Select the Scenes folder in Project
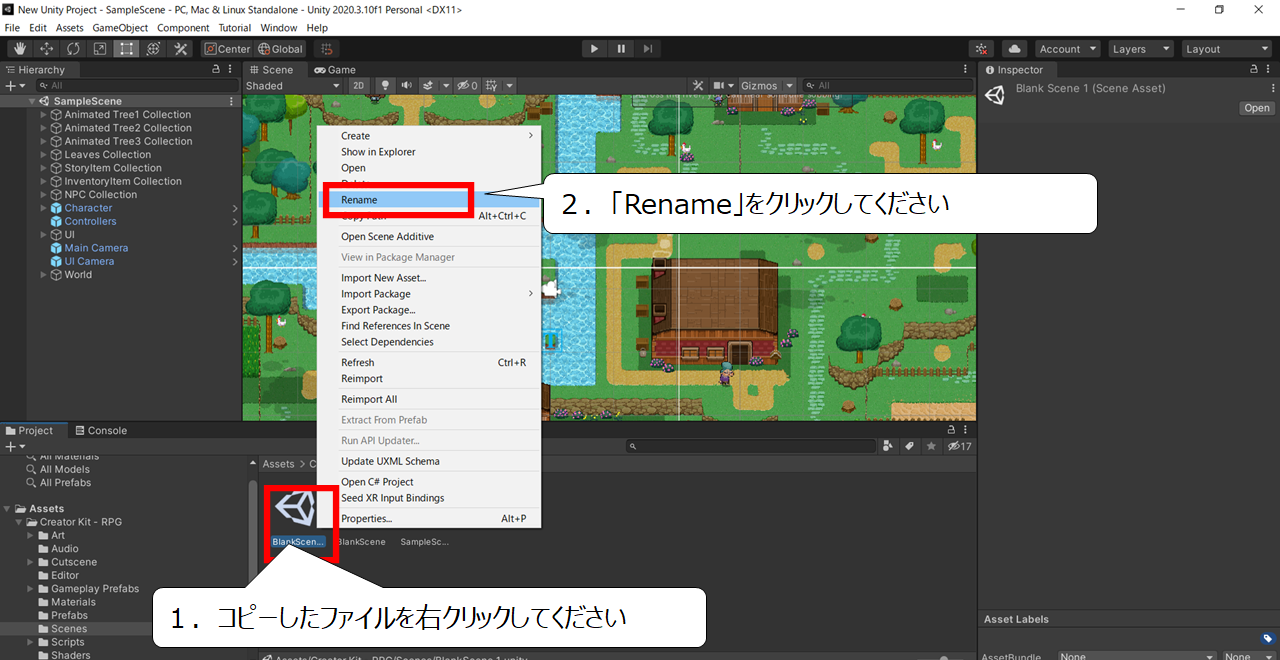1280x660 pixels. (x=69, y=629)
